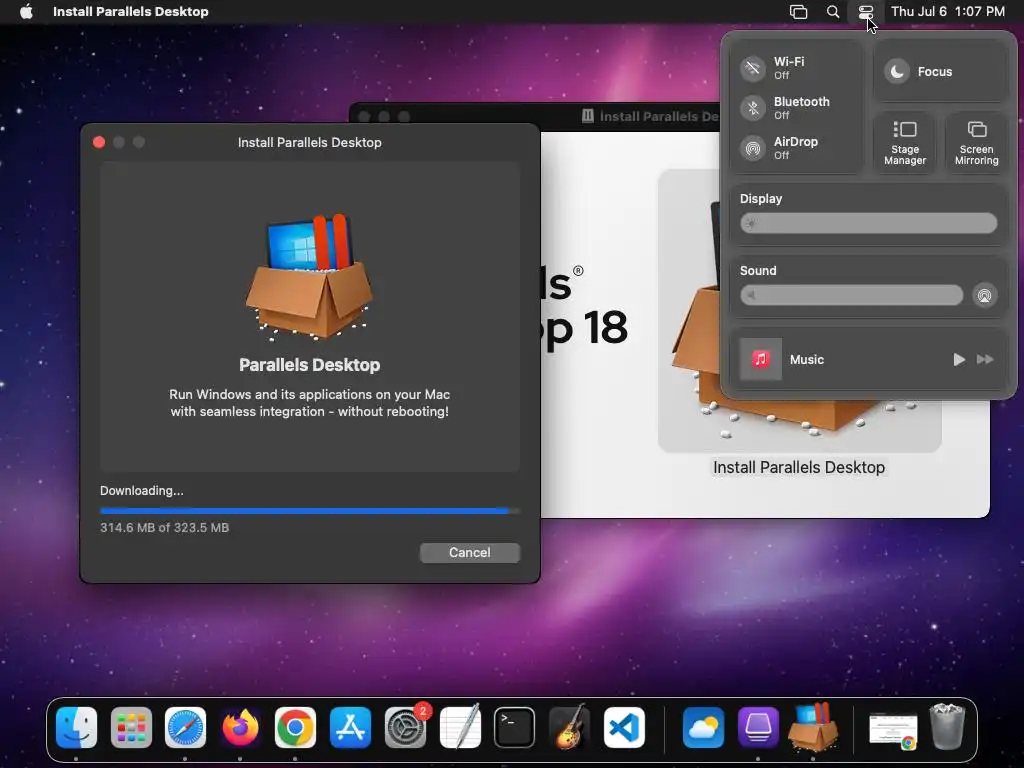
Task: Launch Firefox from the Dock
Action: 240,728
